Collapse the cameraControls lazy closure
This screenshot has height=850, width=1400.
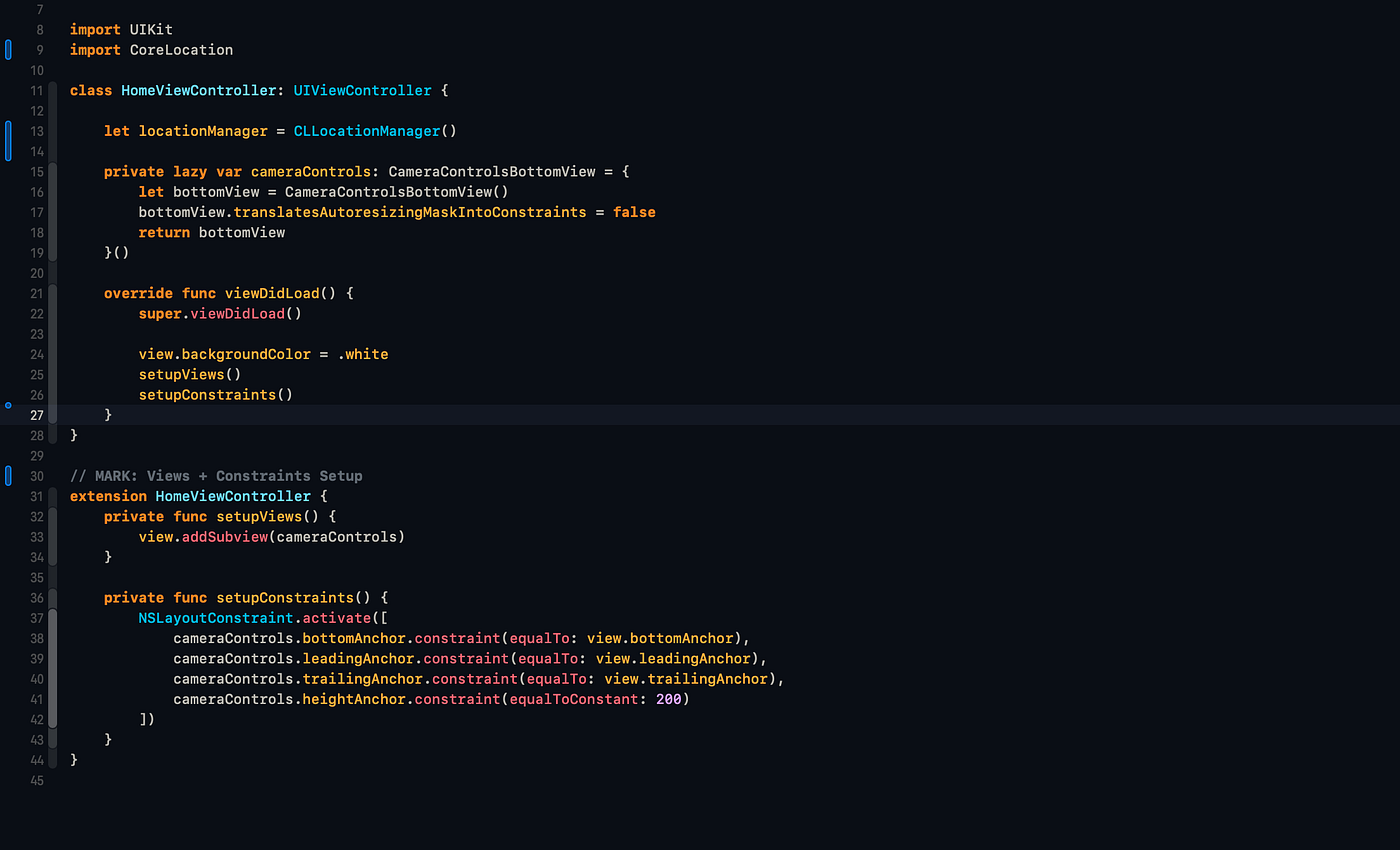tap(52, 211)
